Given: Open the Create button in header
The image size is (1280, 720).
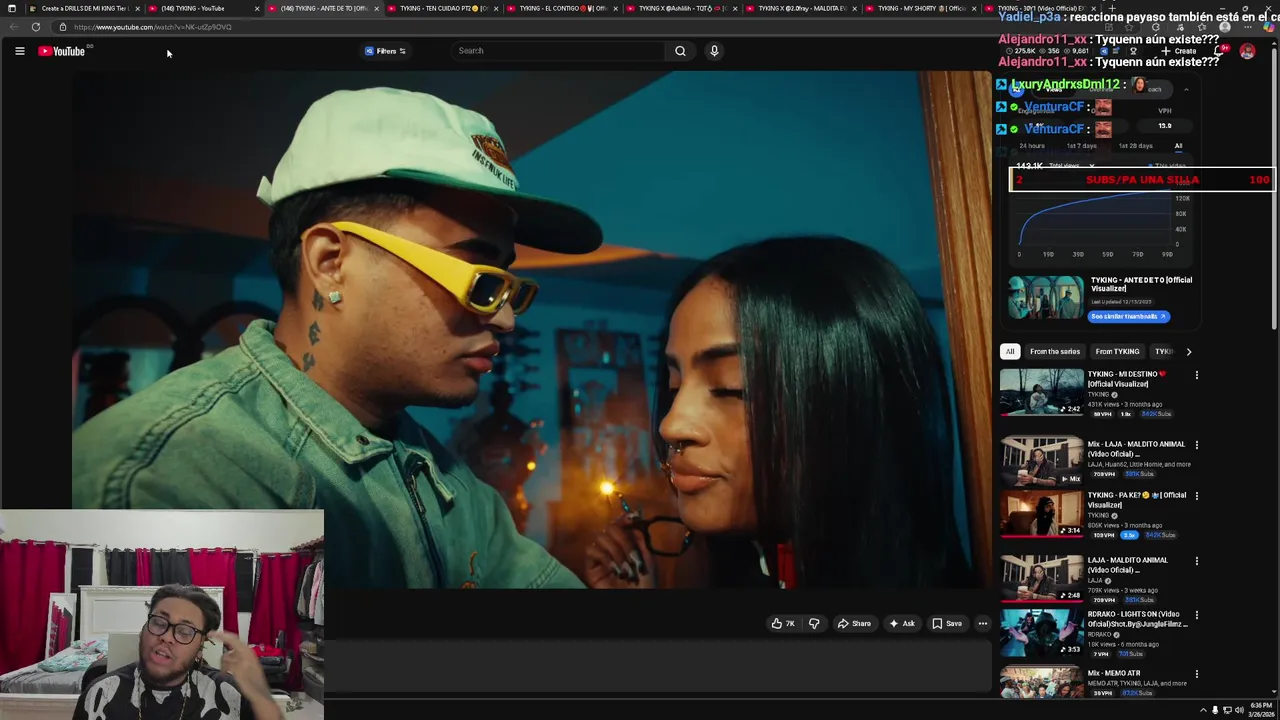Looking at the screenshot, I should tap(1180, 51).
